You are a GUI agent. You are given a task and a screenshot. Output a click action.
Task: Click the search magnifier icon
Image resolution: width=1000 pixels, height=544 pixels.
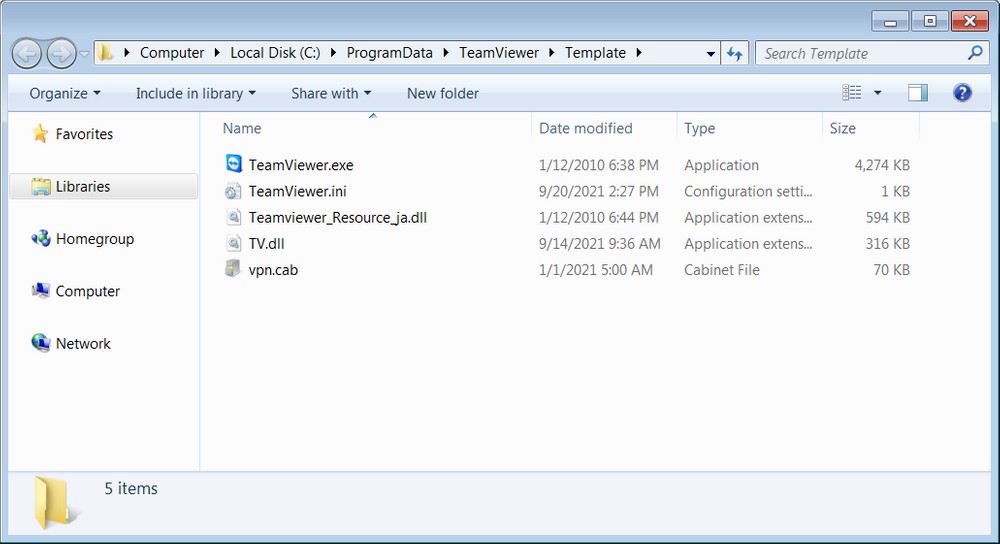click(x=975, y=53)
